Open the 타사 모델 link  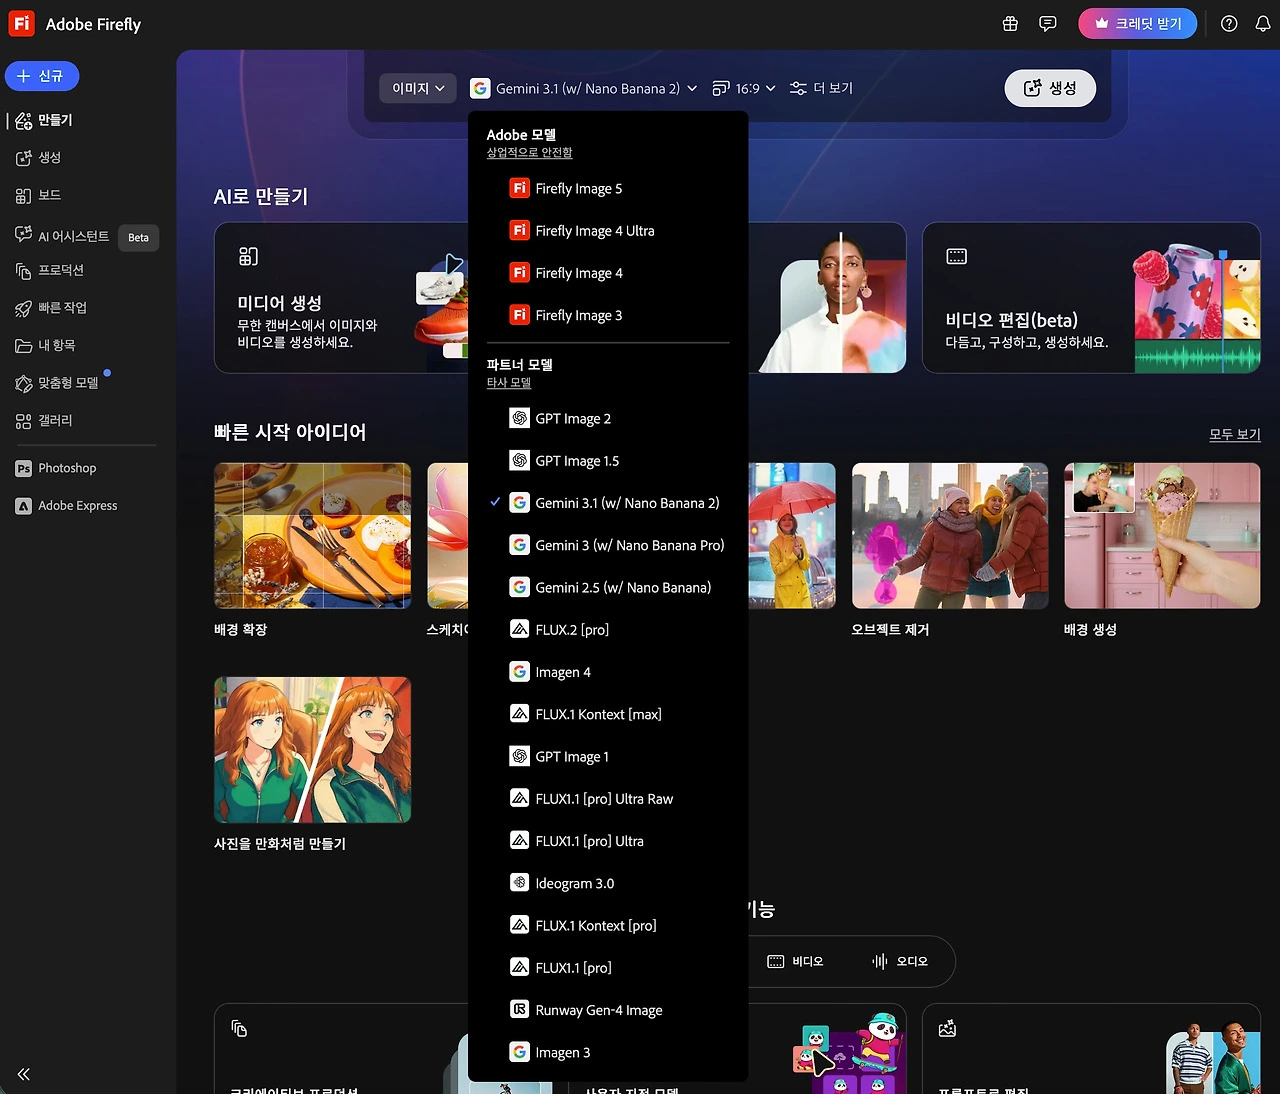tap(508, 382)
